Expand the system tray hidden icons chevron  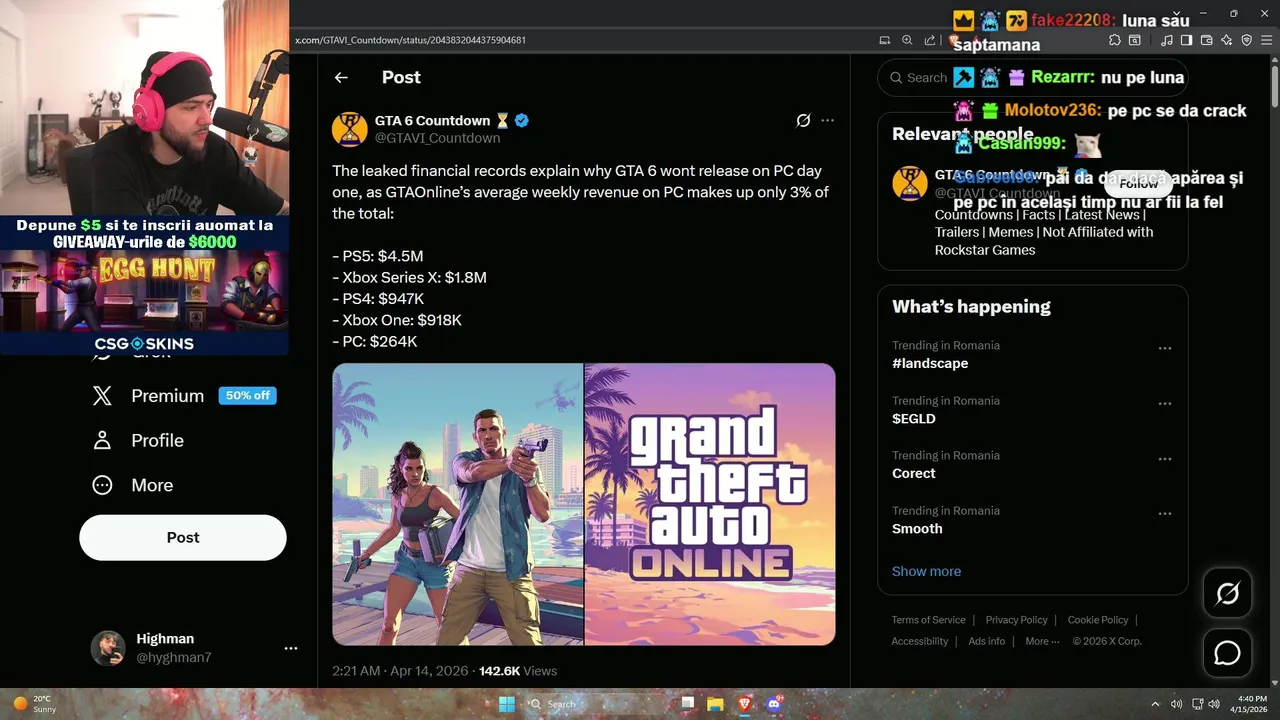pyautogui.click(x=1155, y=704)
